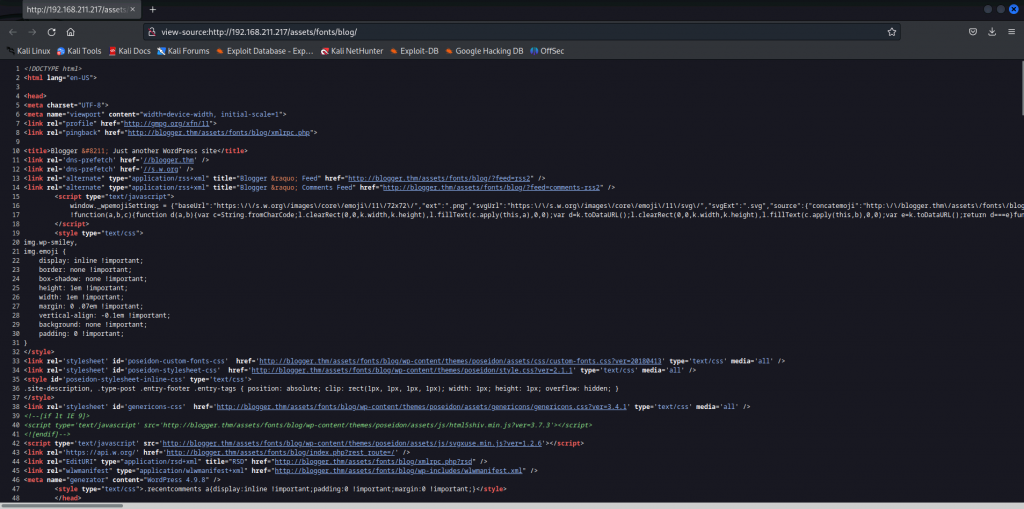Screen dimensions: 1024x509
Task: Open the Downloads panel
Action: pos(992,32)
